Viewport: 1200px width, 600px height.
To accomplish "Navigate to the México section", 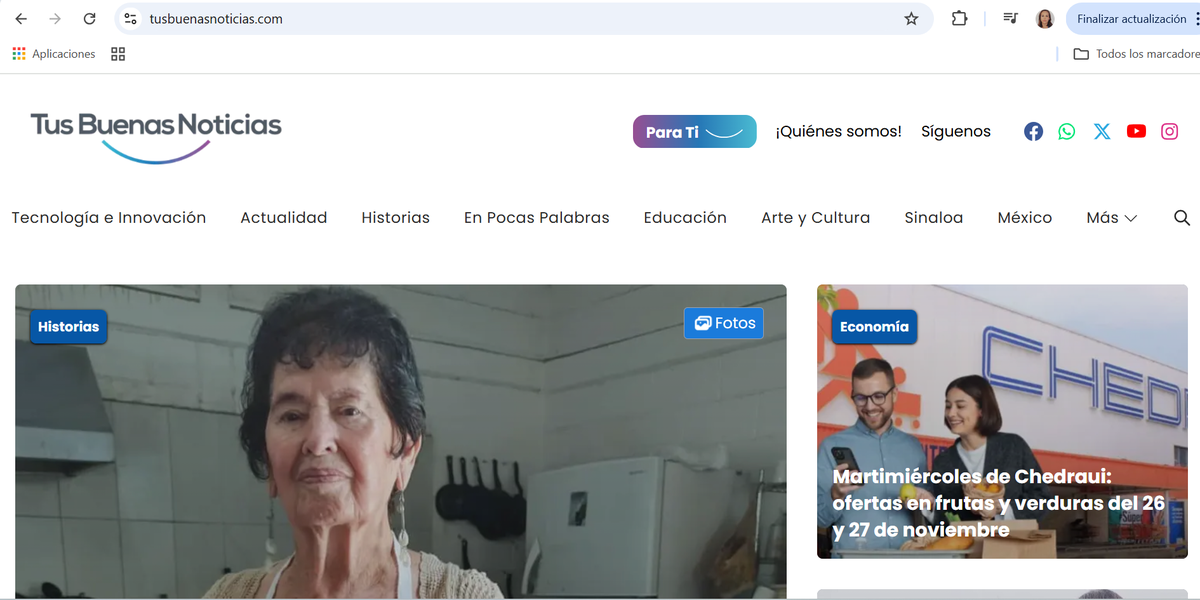I will point(1025,218).
